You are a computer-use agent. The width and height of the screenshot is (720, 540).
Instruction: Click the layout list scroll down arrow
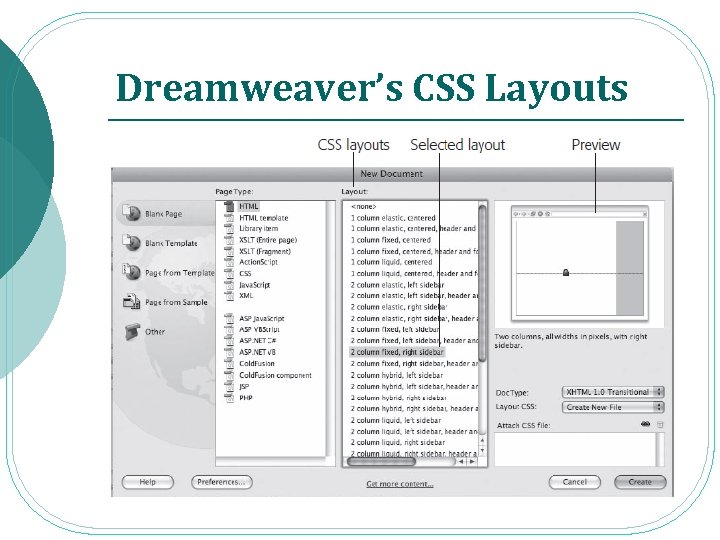pos(482,450)
